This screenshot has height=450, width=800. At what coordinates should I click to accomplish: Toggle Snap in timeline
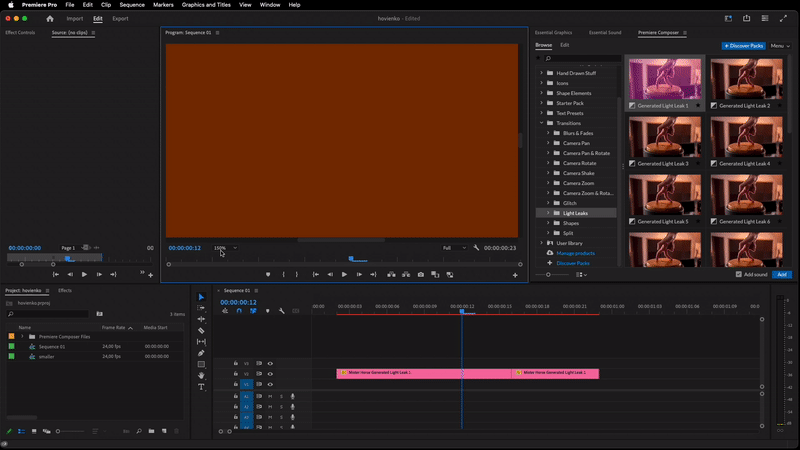239,311
